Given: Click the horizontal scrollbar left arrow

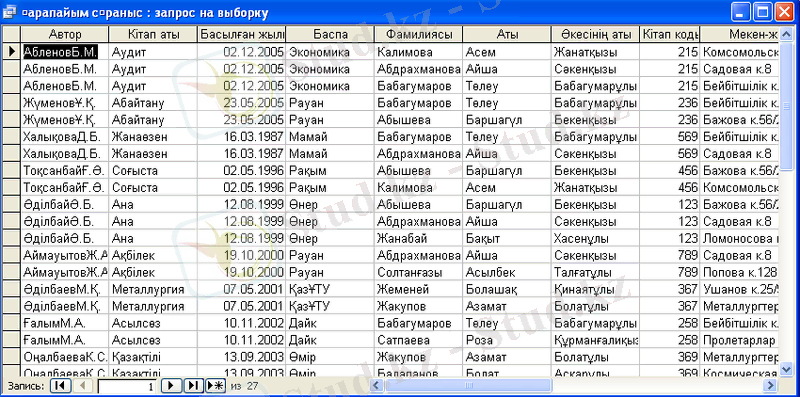Looking at the screenshot, I should pos(377,385).
